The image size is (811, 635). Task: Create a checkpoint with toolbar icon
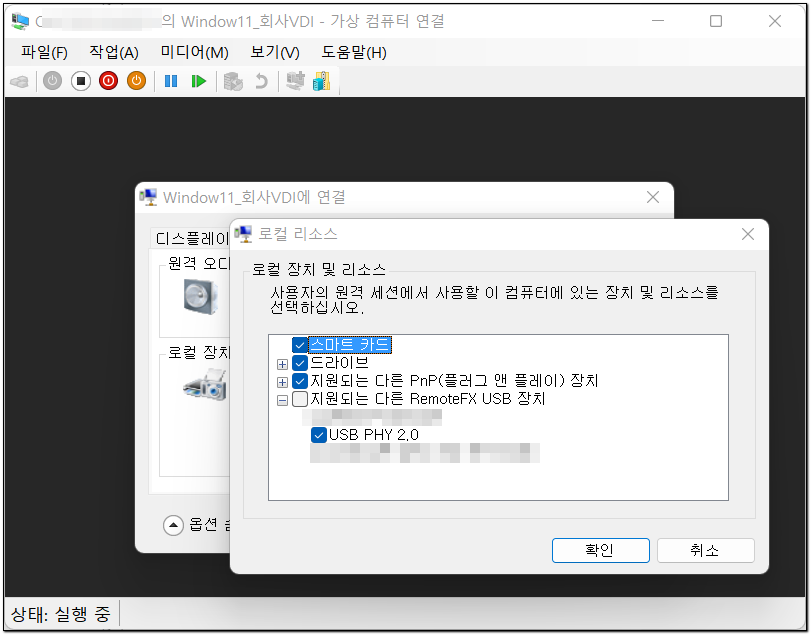(x=233, y=81)
